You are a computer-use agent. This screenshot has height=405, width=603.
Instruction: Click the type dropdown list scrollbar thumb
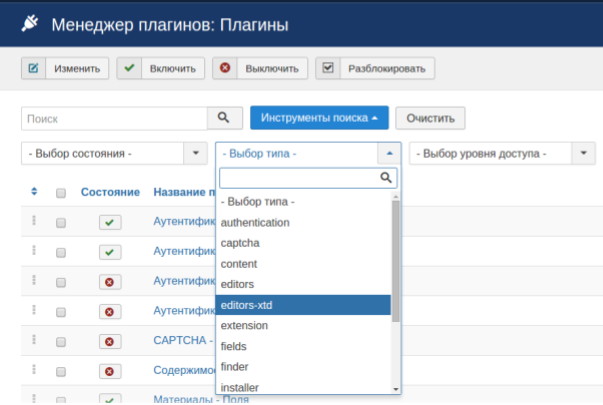pyautogui.click(x=395, y=261)
